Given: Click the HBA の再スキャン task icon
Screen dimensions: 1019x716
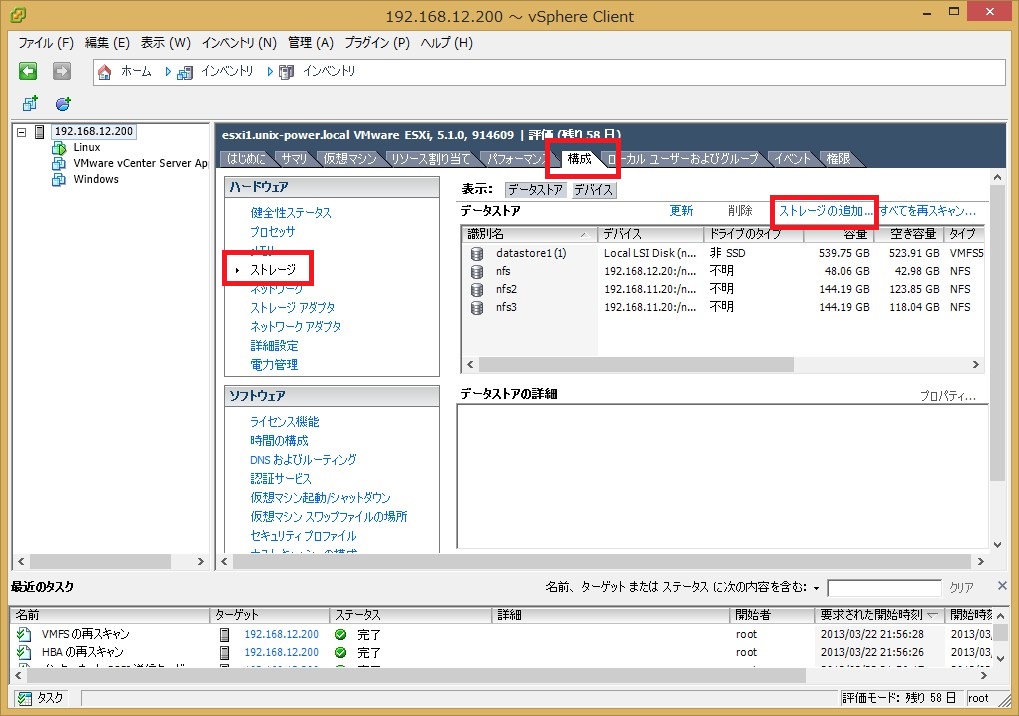Looking at the screenshot, I should [x=24, y=652].
